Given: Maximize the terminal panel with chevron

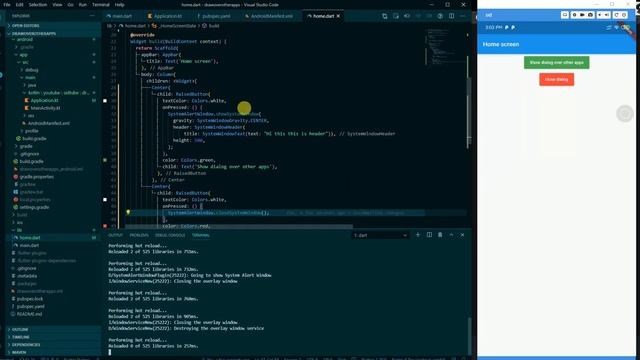Looking at the screenshot, I should [451, 235].
